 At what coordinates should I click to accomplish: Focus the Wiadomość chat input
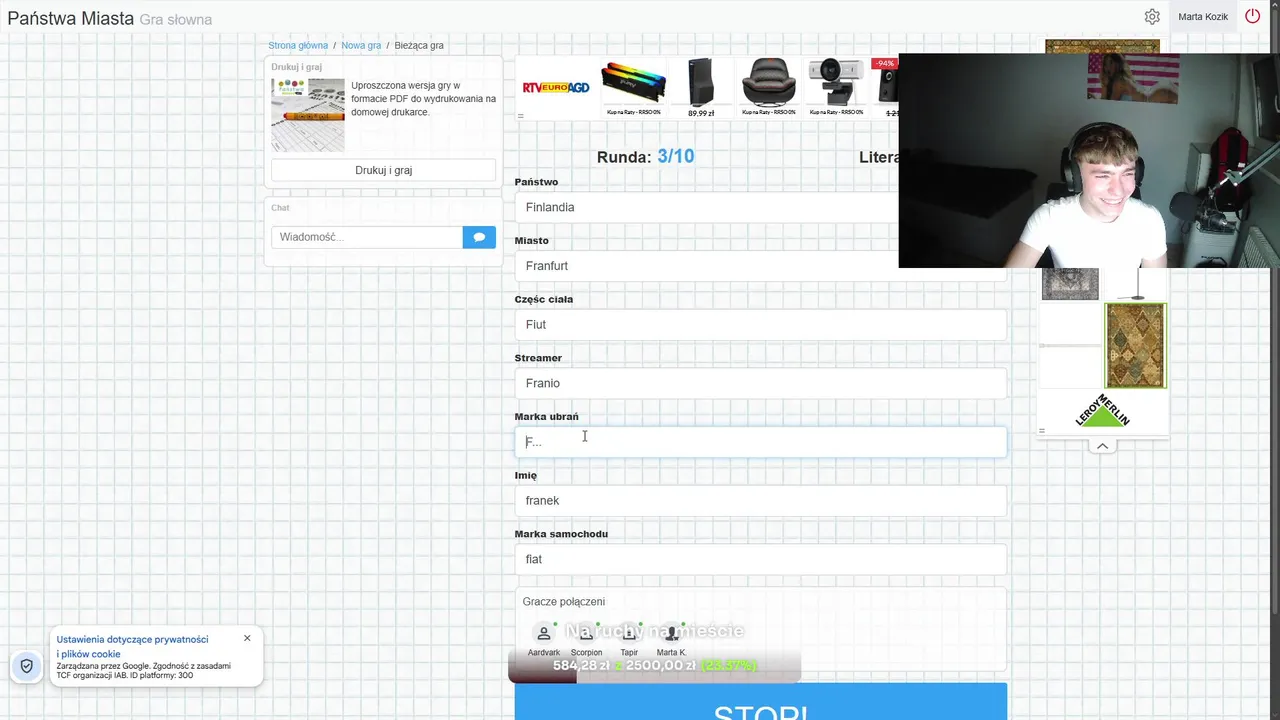pos(367,237)
